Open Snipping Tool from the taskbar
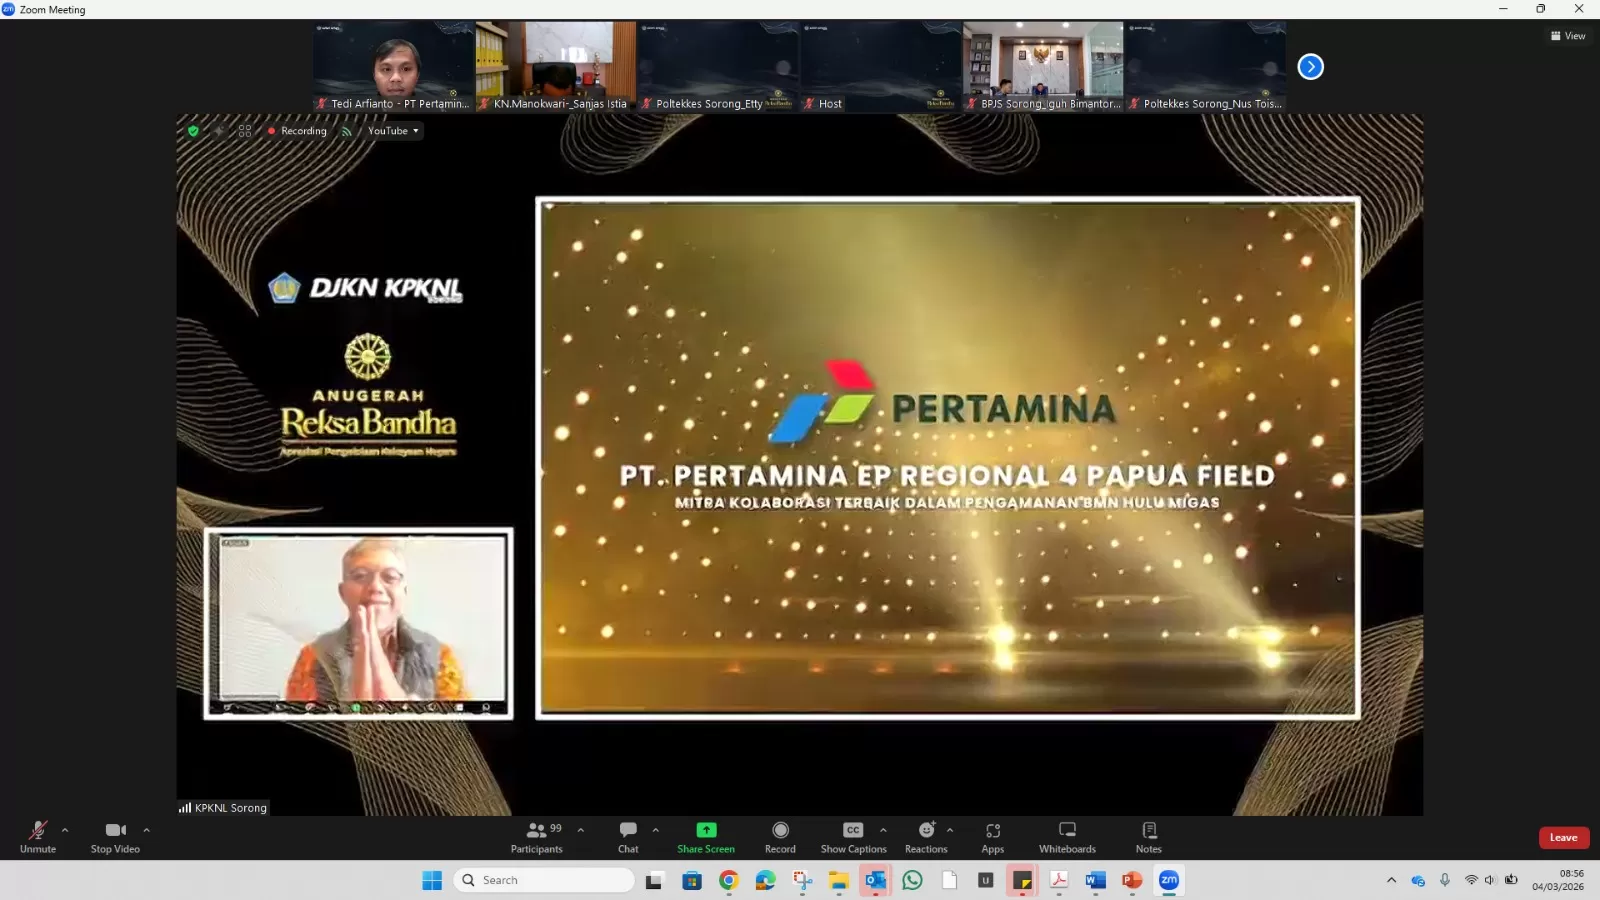The width and height of the screenshot is (1600, 900). 803,880
